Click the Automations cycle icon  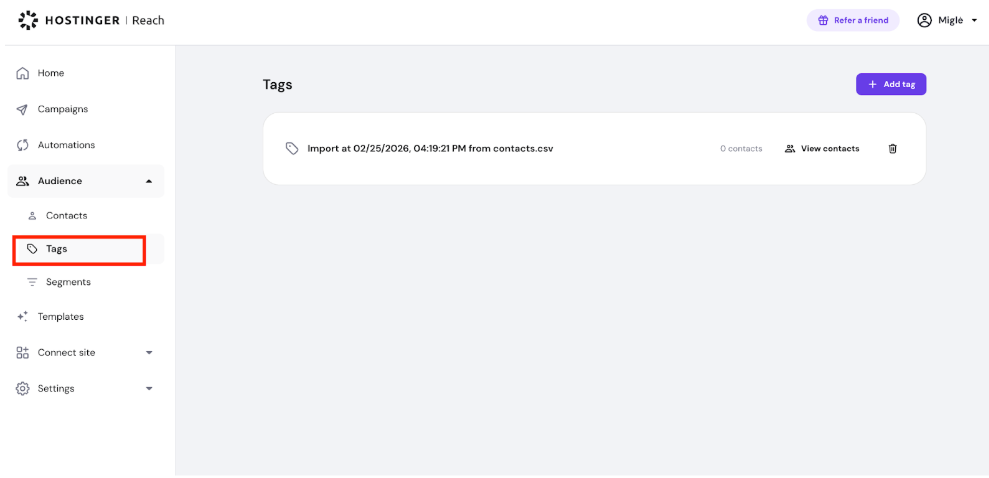[23, 145]
